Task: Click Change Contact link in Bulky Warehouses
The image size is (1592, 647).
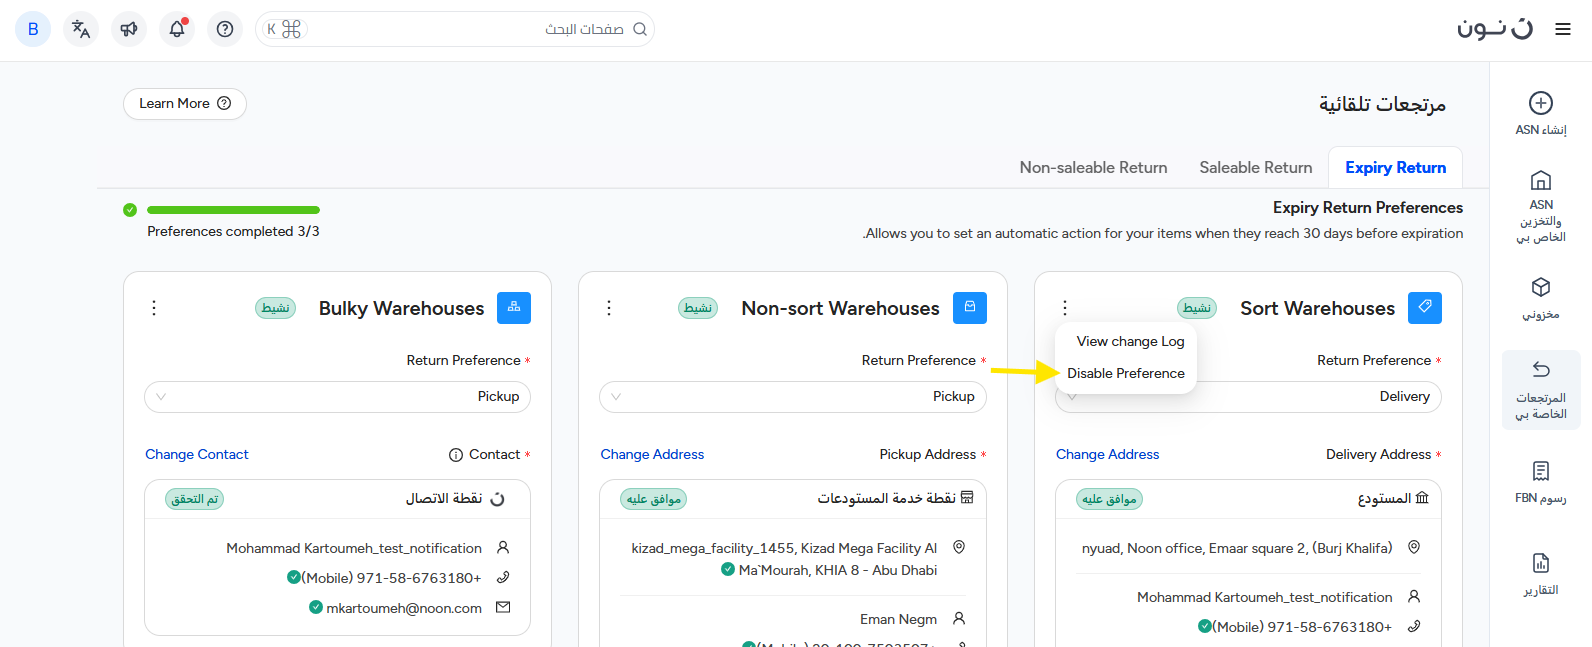Action: [x=197, y=454]
